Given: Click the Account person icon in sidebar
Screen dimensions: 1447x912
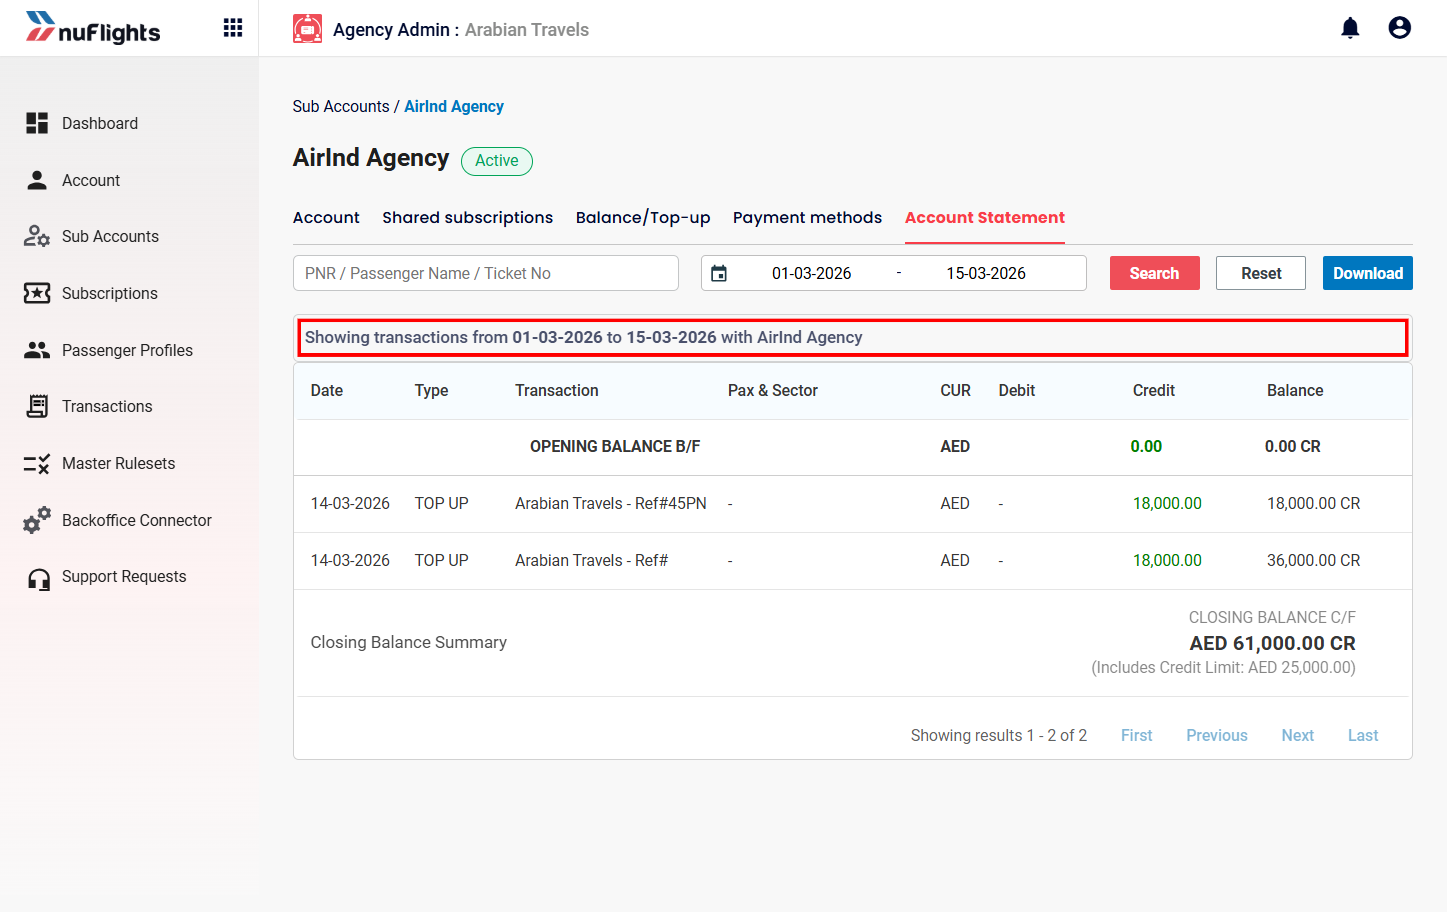Looking at the screenshot, I should pos(37,180).
